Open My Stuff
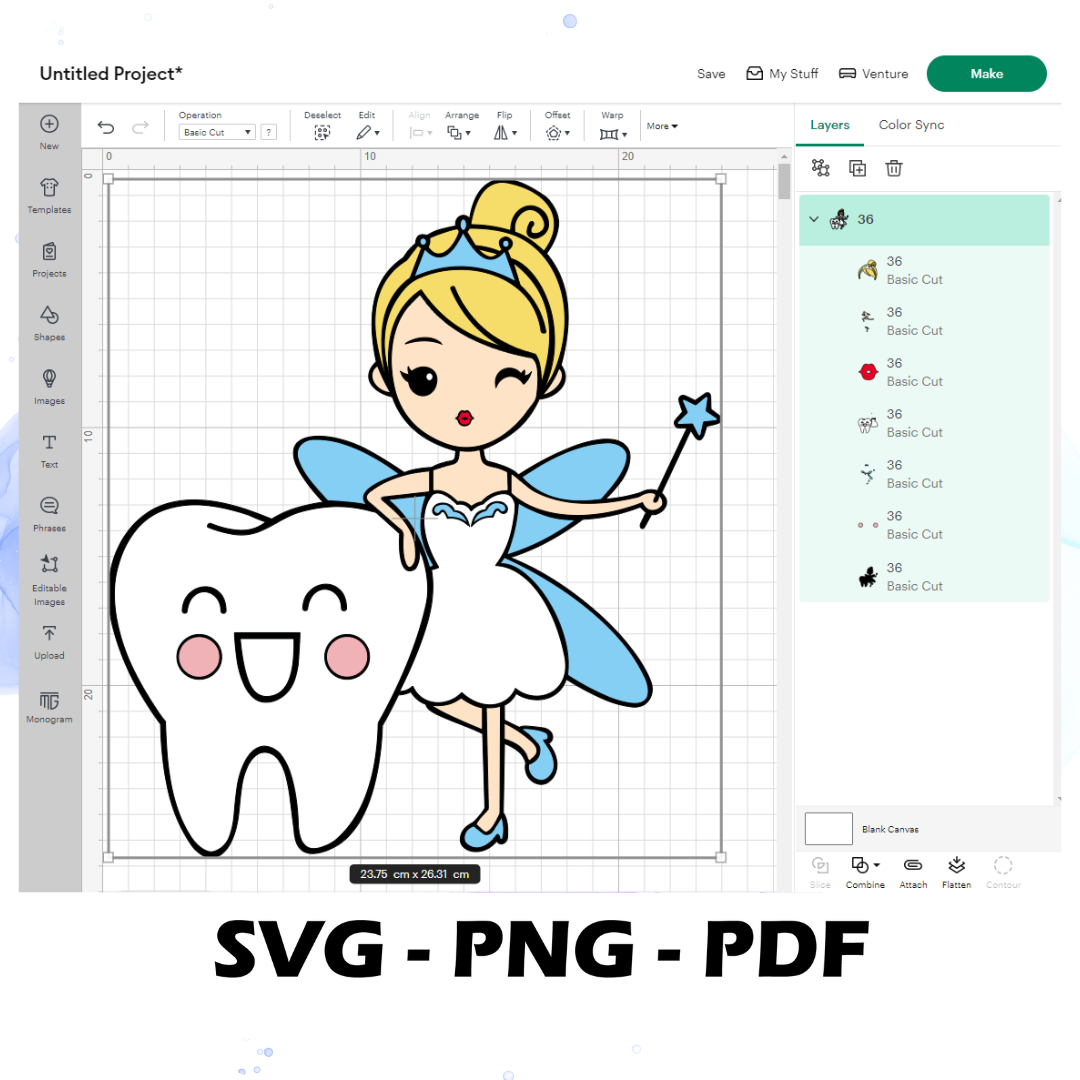 point(782,74)
